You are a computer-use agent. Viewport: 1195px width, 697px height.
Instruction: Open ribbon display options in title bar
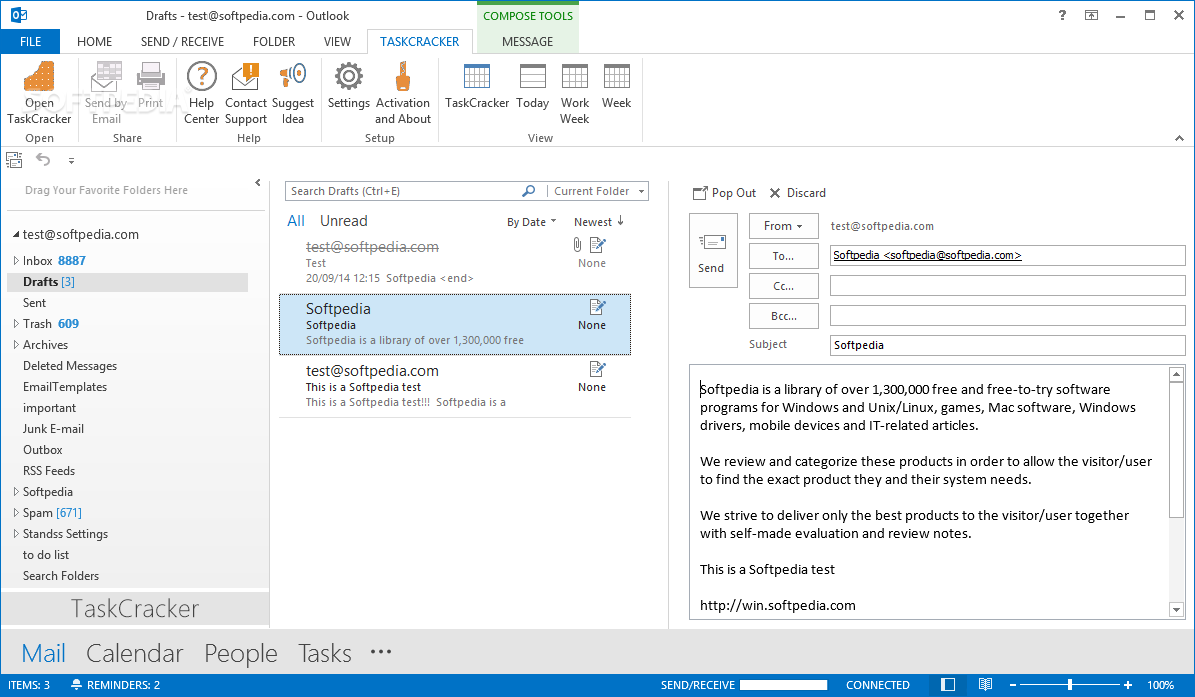click(x=1091, y=15)
